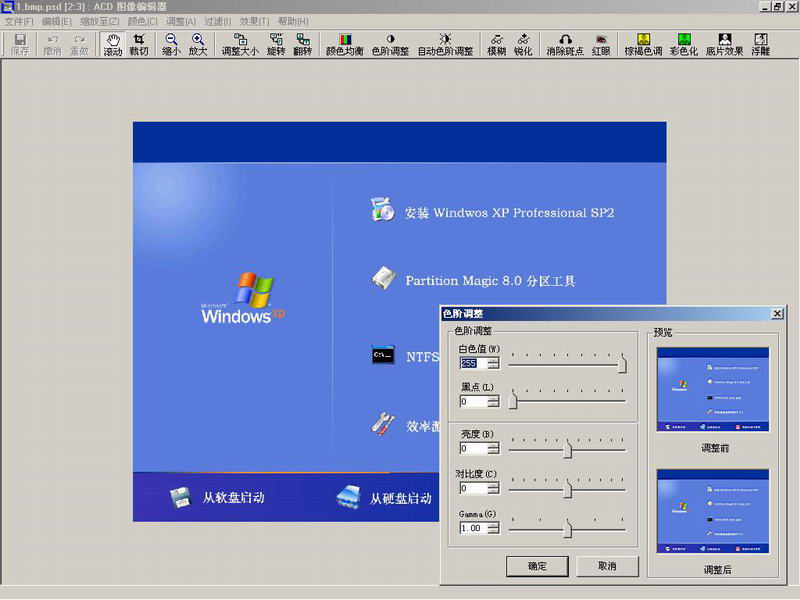
Task: Click the Gamma field showing 1.00
Action: [474, 528]
